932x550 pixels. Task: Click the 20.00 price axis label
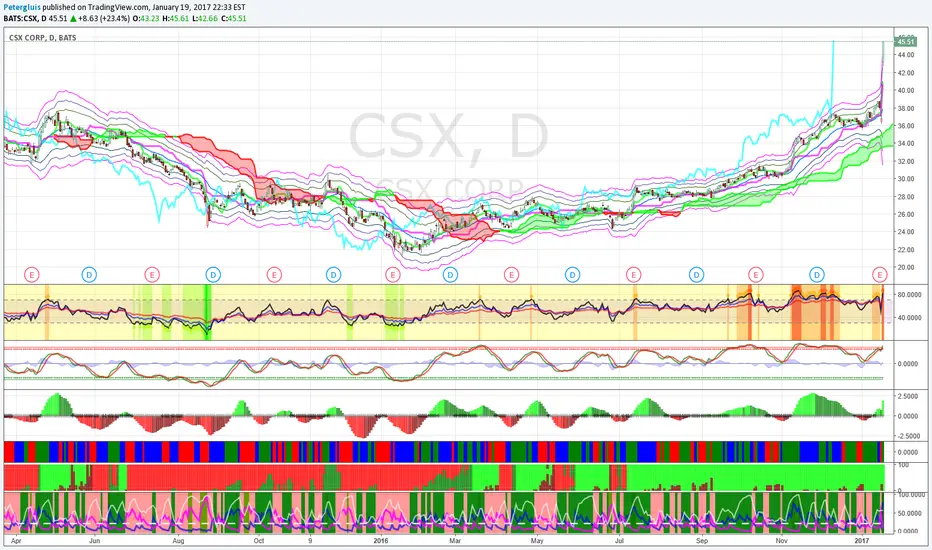point(906,268)
